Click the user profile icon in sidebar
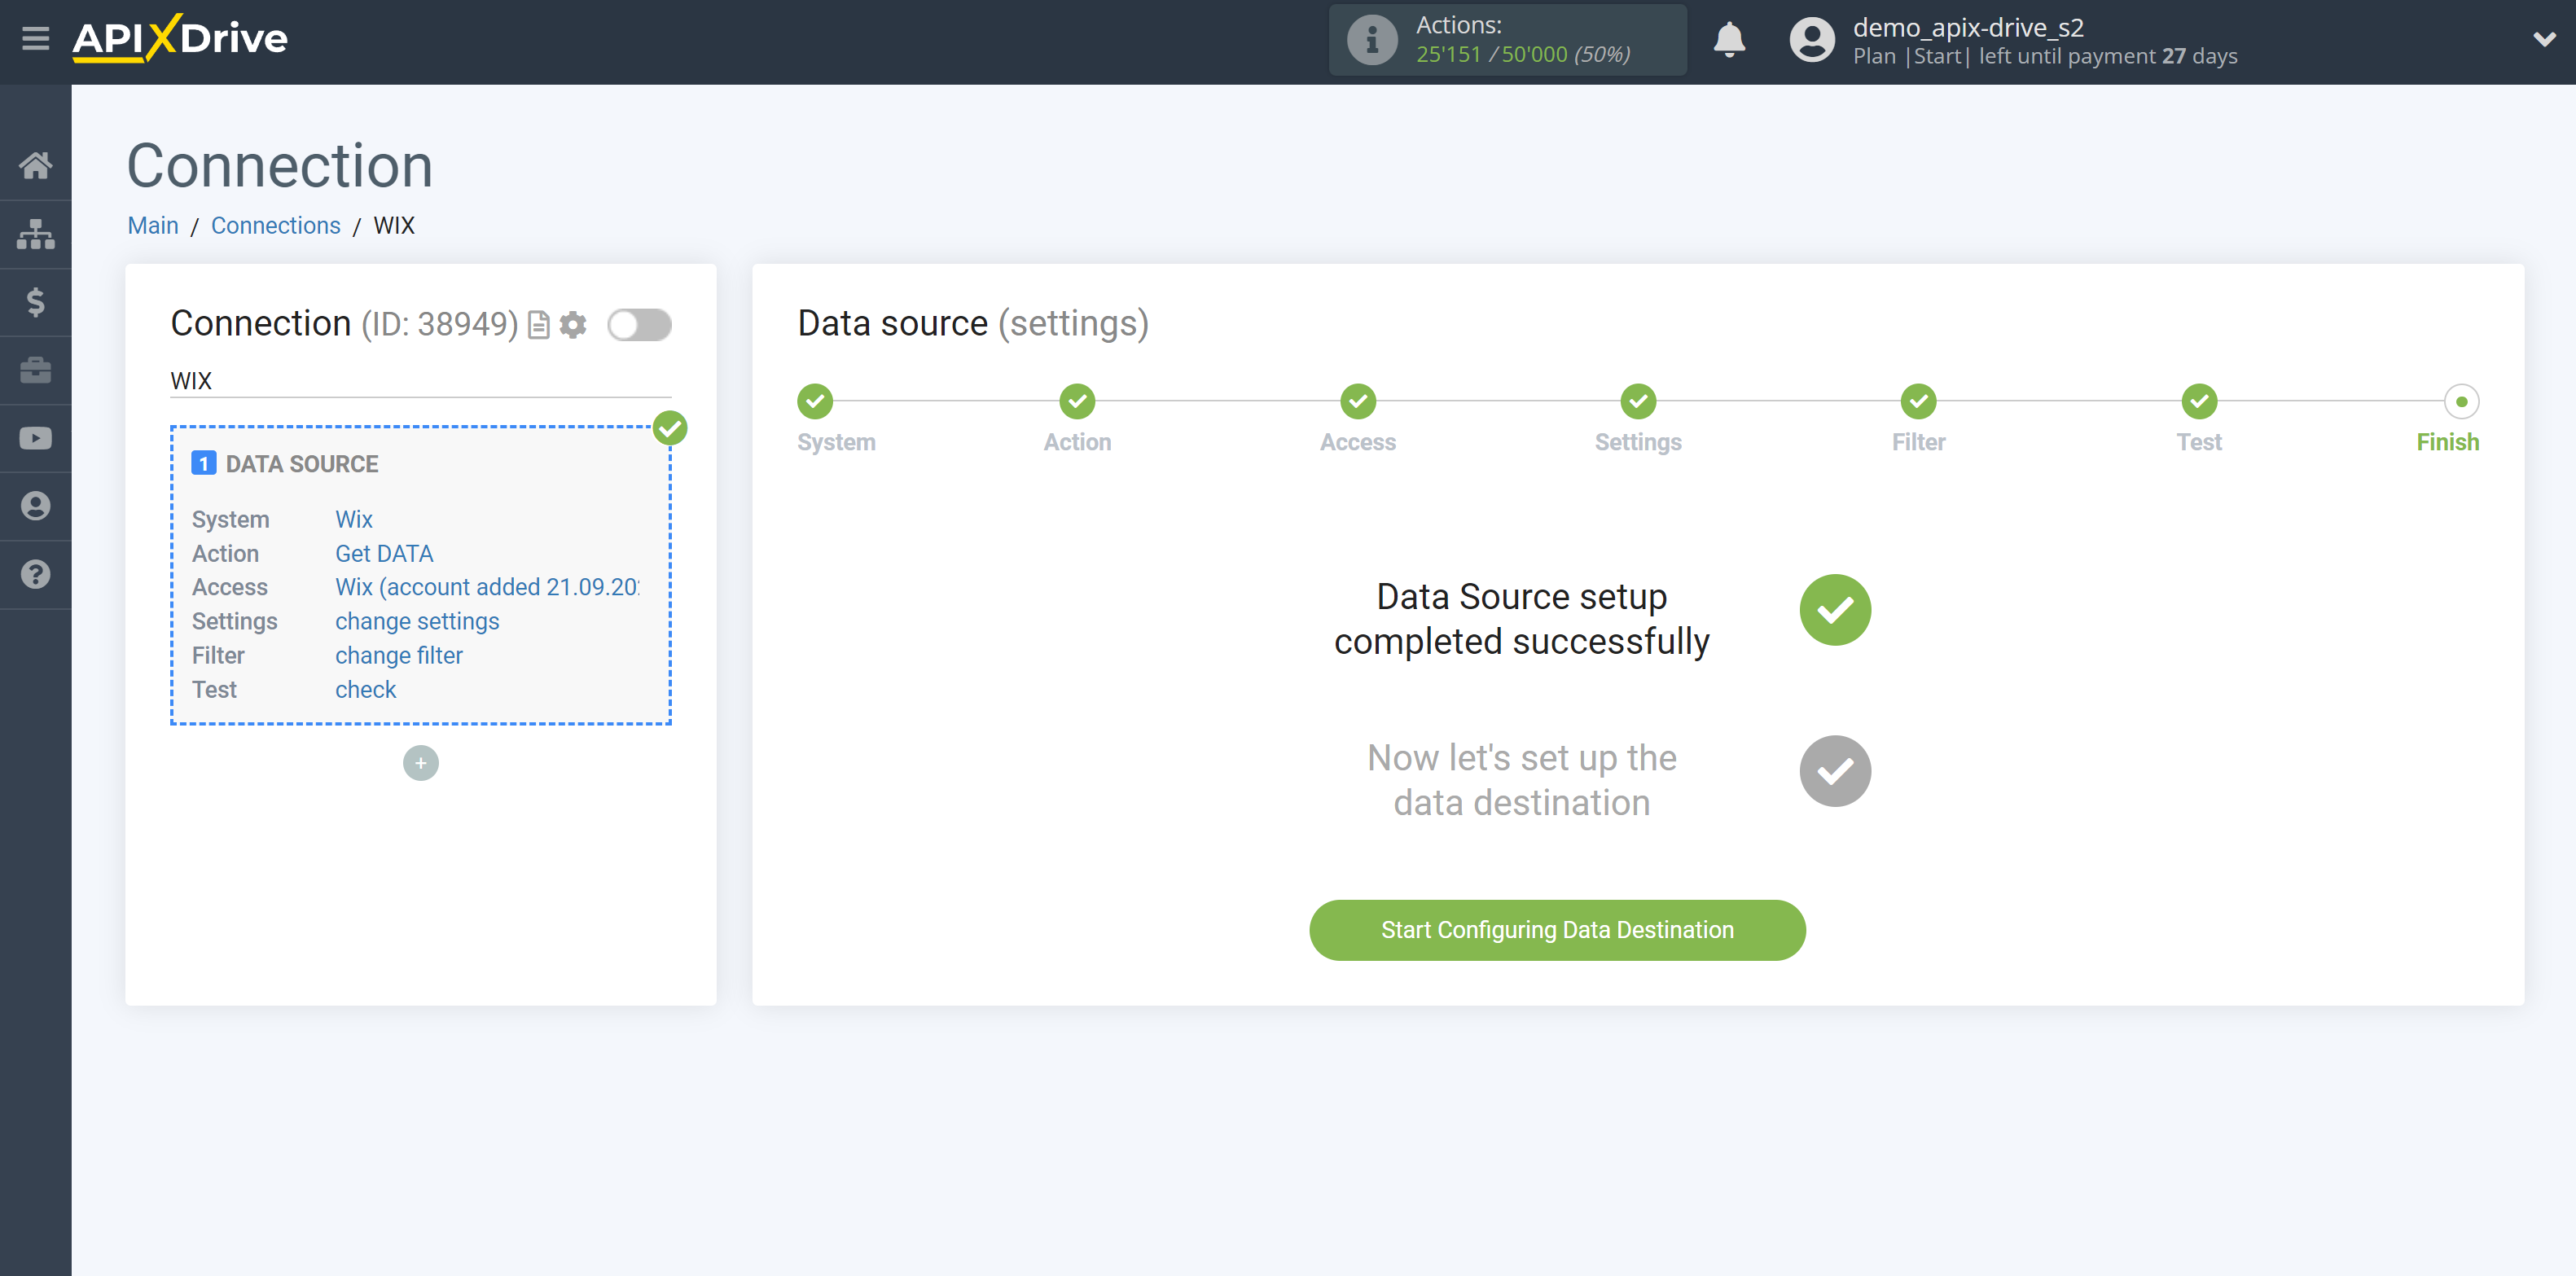2576x1276 pixels. 36,506
